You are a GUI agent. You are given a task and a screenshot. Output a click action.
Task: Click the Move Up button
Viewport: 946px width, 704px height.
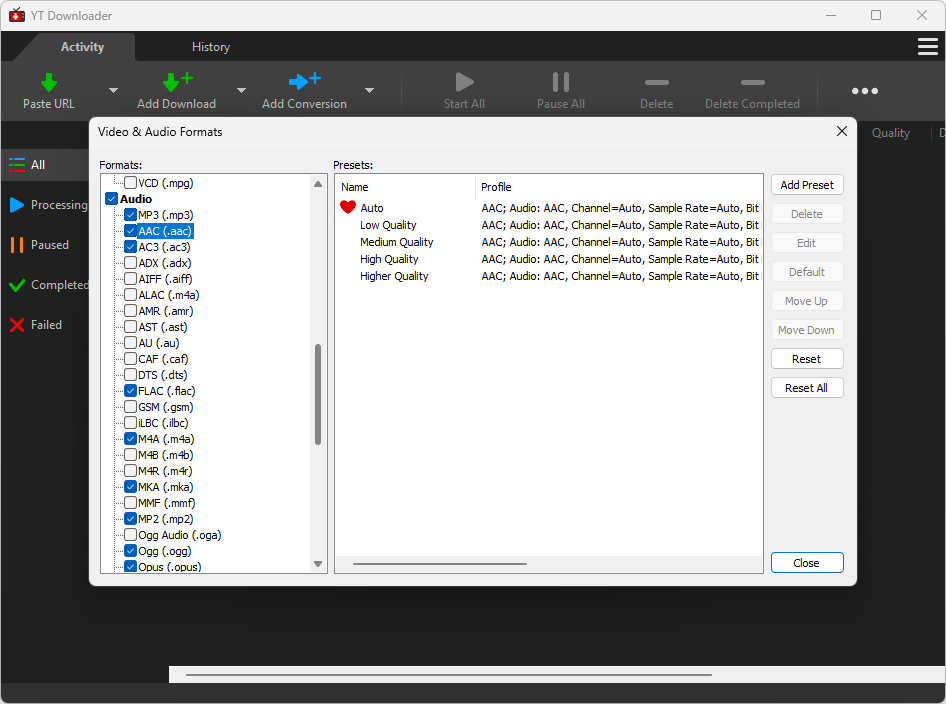pyautogui.click(x=807, y=301)
